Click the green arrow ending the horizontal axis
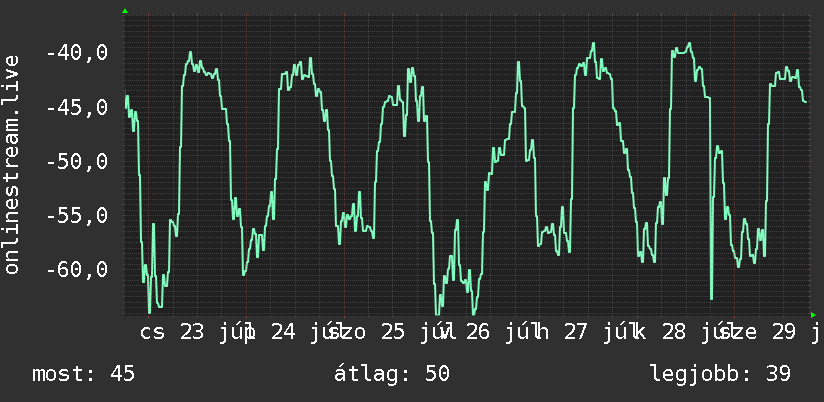Image resolution: width=824 pixels, height=402 pixels. click(x=813, y=315)
